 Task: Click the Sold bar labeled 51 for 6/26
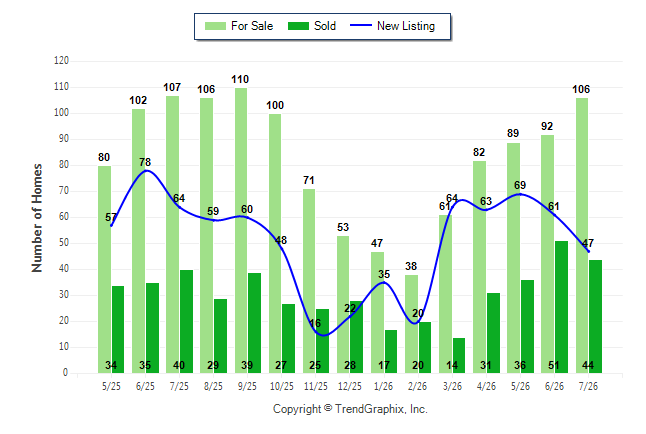561,307
